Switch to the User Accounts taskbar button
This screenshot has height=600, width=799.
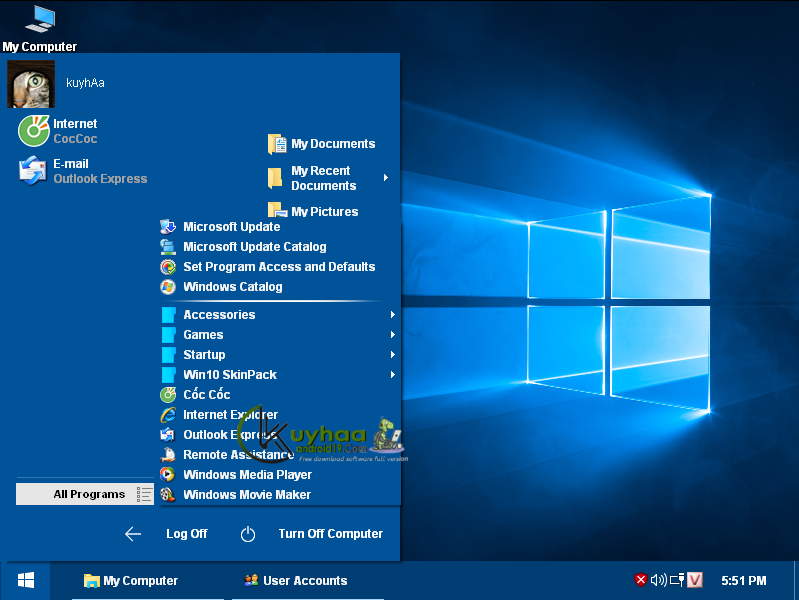pos(307,581)
